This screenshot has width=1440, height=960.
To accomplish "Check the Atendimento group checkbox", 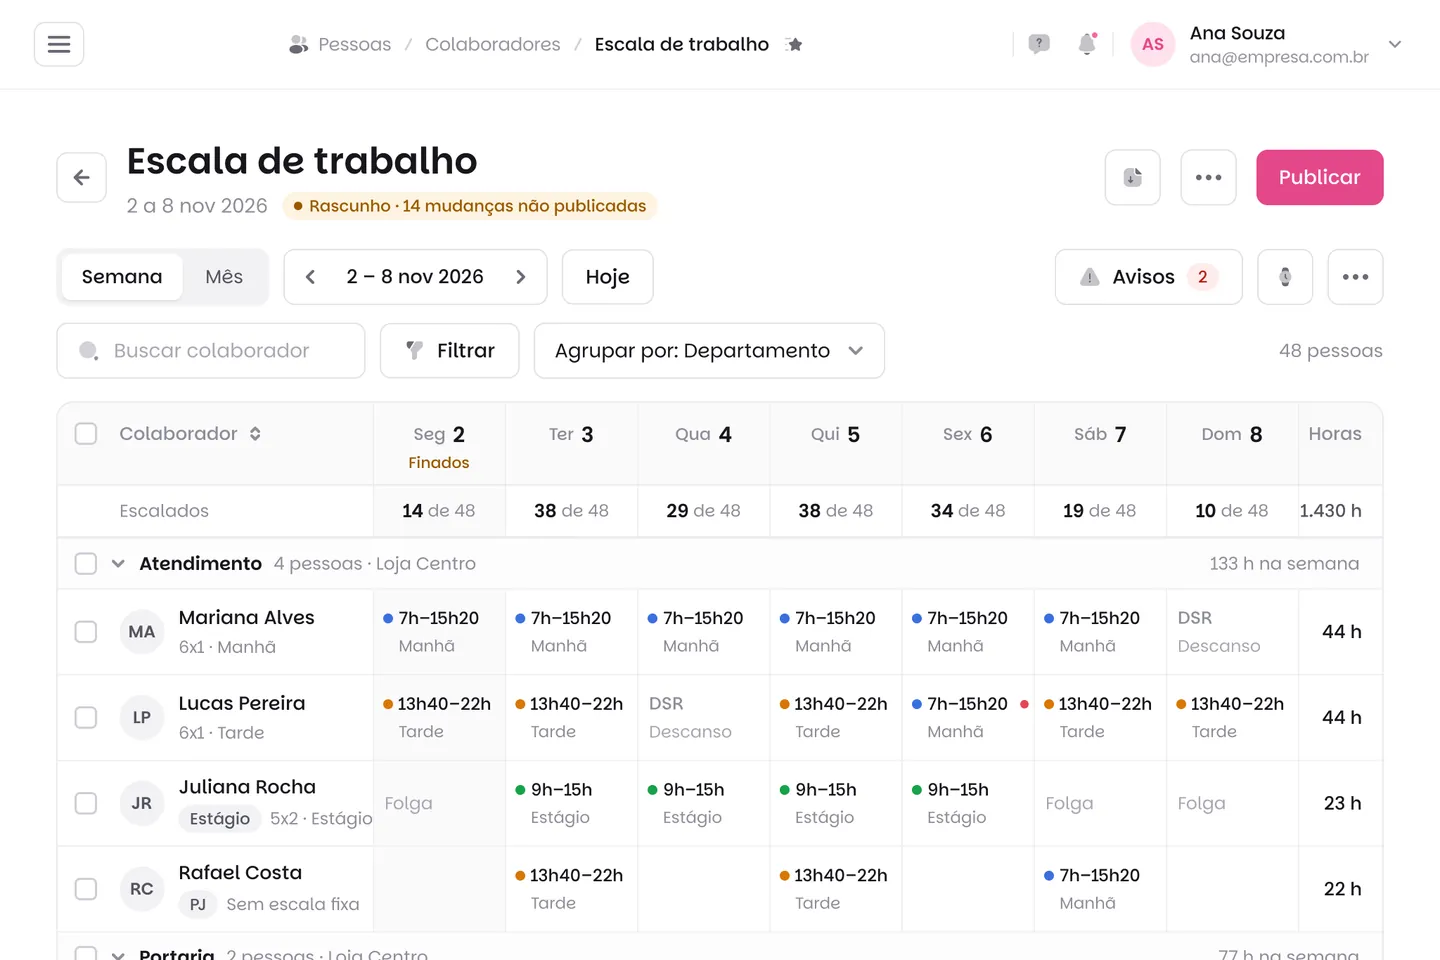I will pyautogui.click(x=86, y=564).
